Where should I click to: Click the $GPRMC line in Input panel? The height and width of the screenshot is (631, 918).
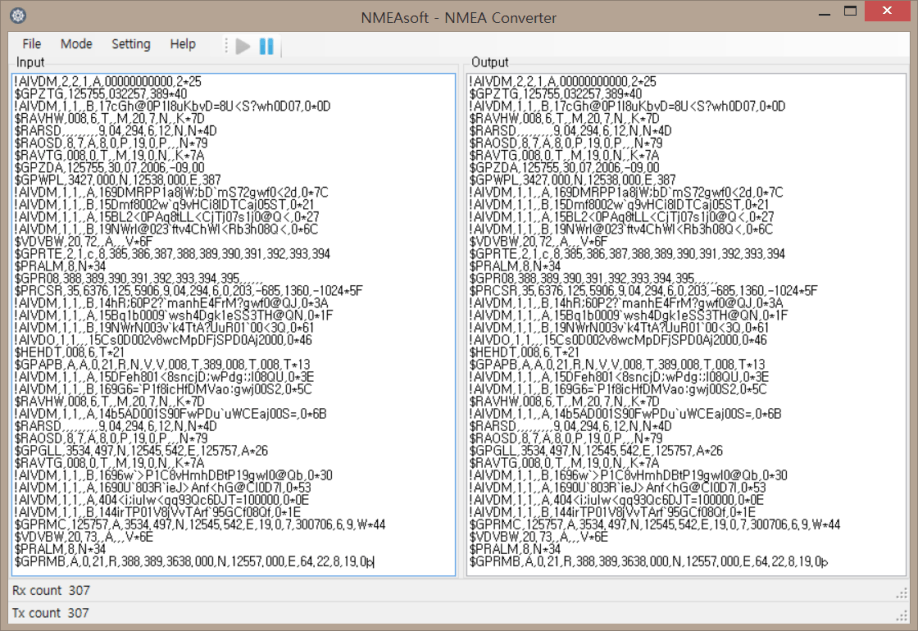[x=200, y=524]
